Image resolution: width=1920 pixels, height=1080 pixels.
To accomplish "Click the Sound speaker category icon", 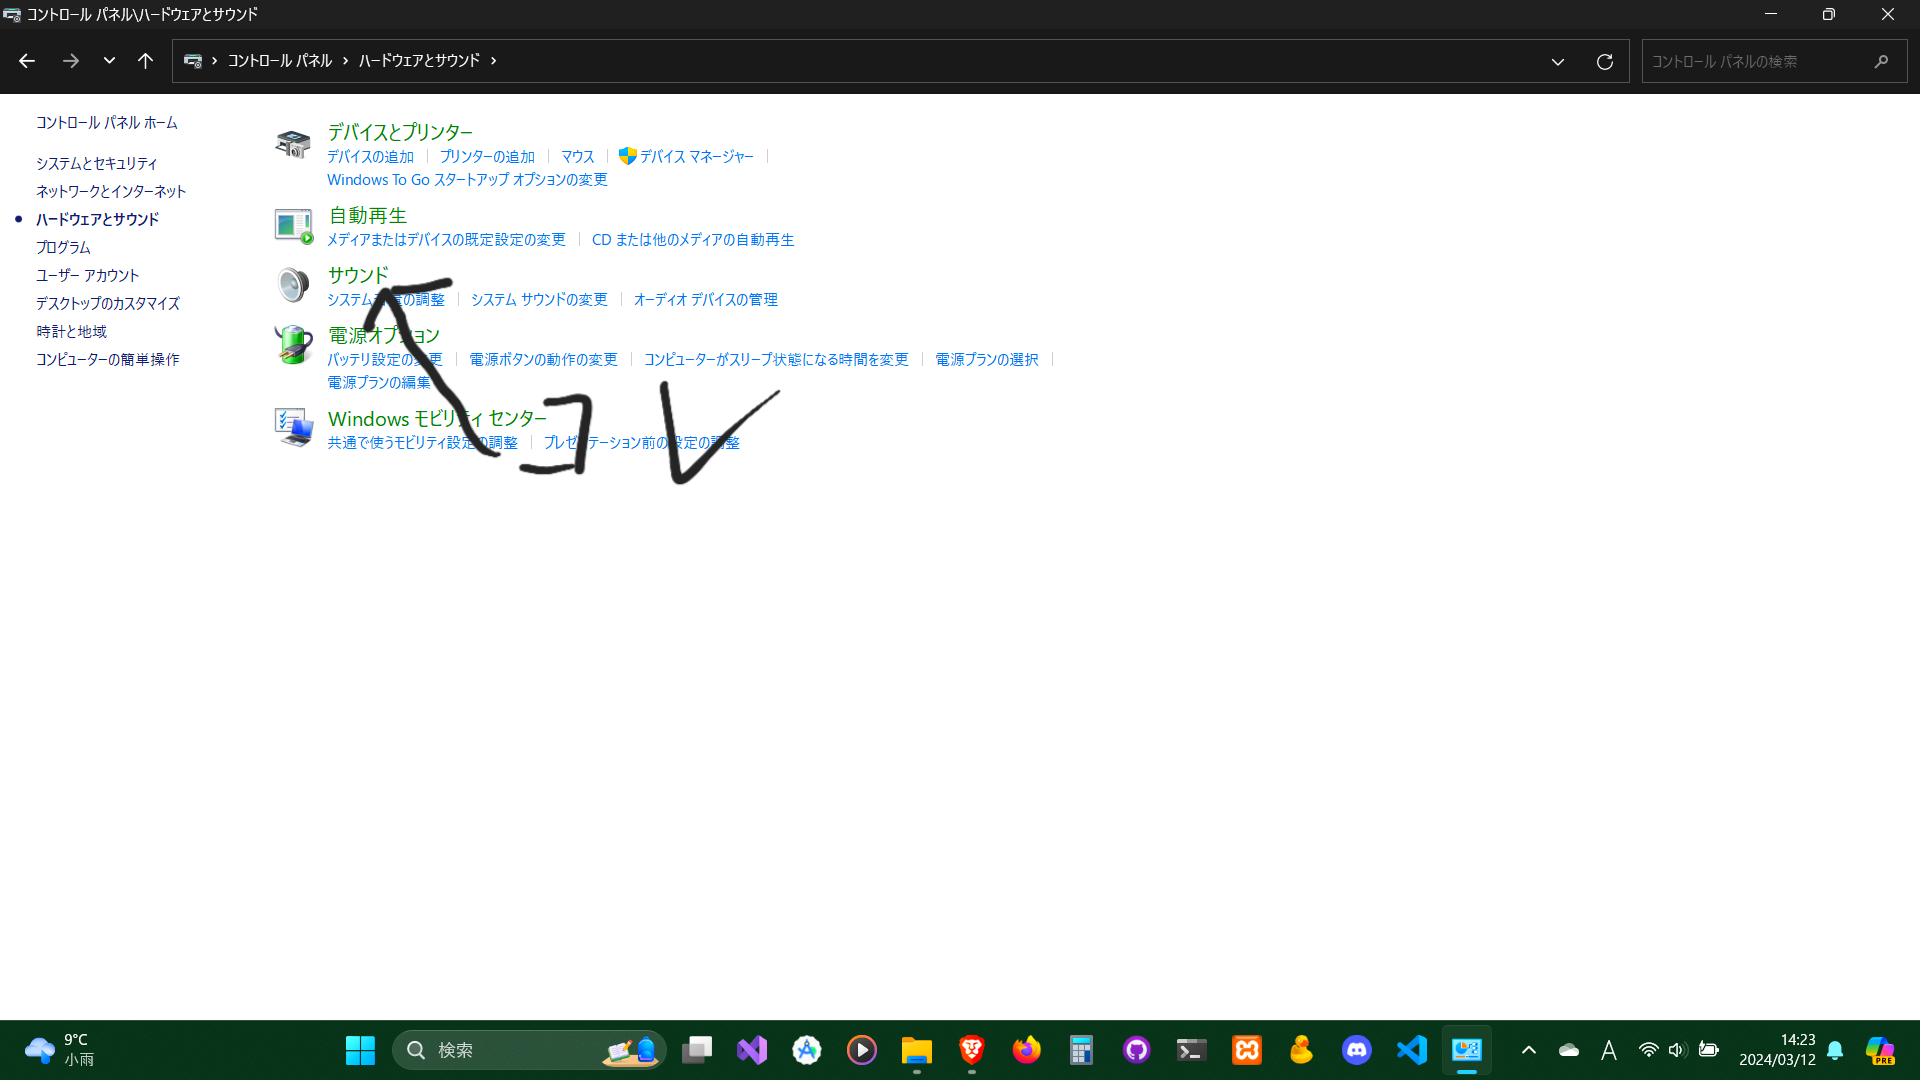I will pos(293,285).
